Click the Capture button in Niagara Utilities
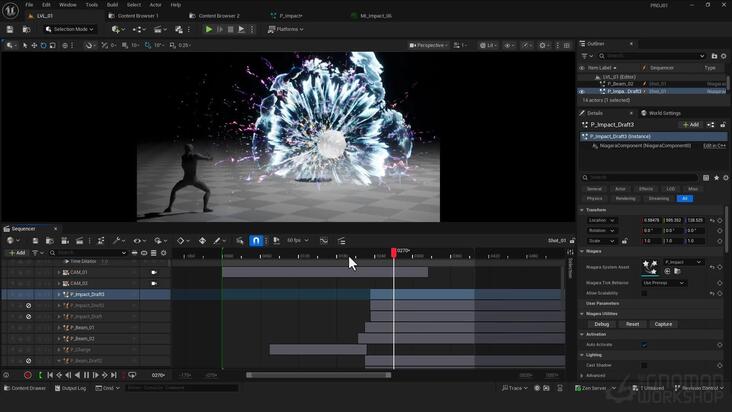The image size is (732, 412). coord(663,324)
